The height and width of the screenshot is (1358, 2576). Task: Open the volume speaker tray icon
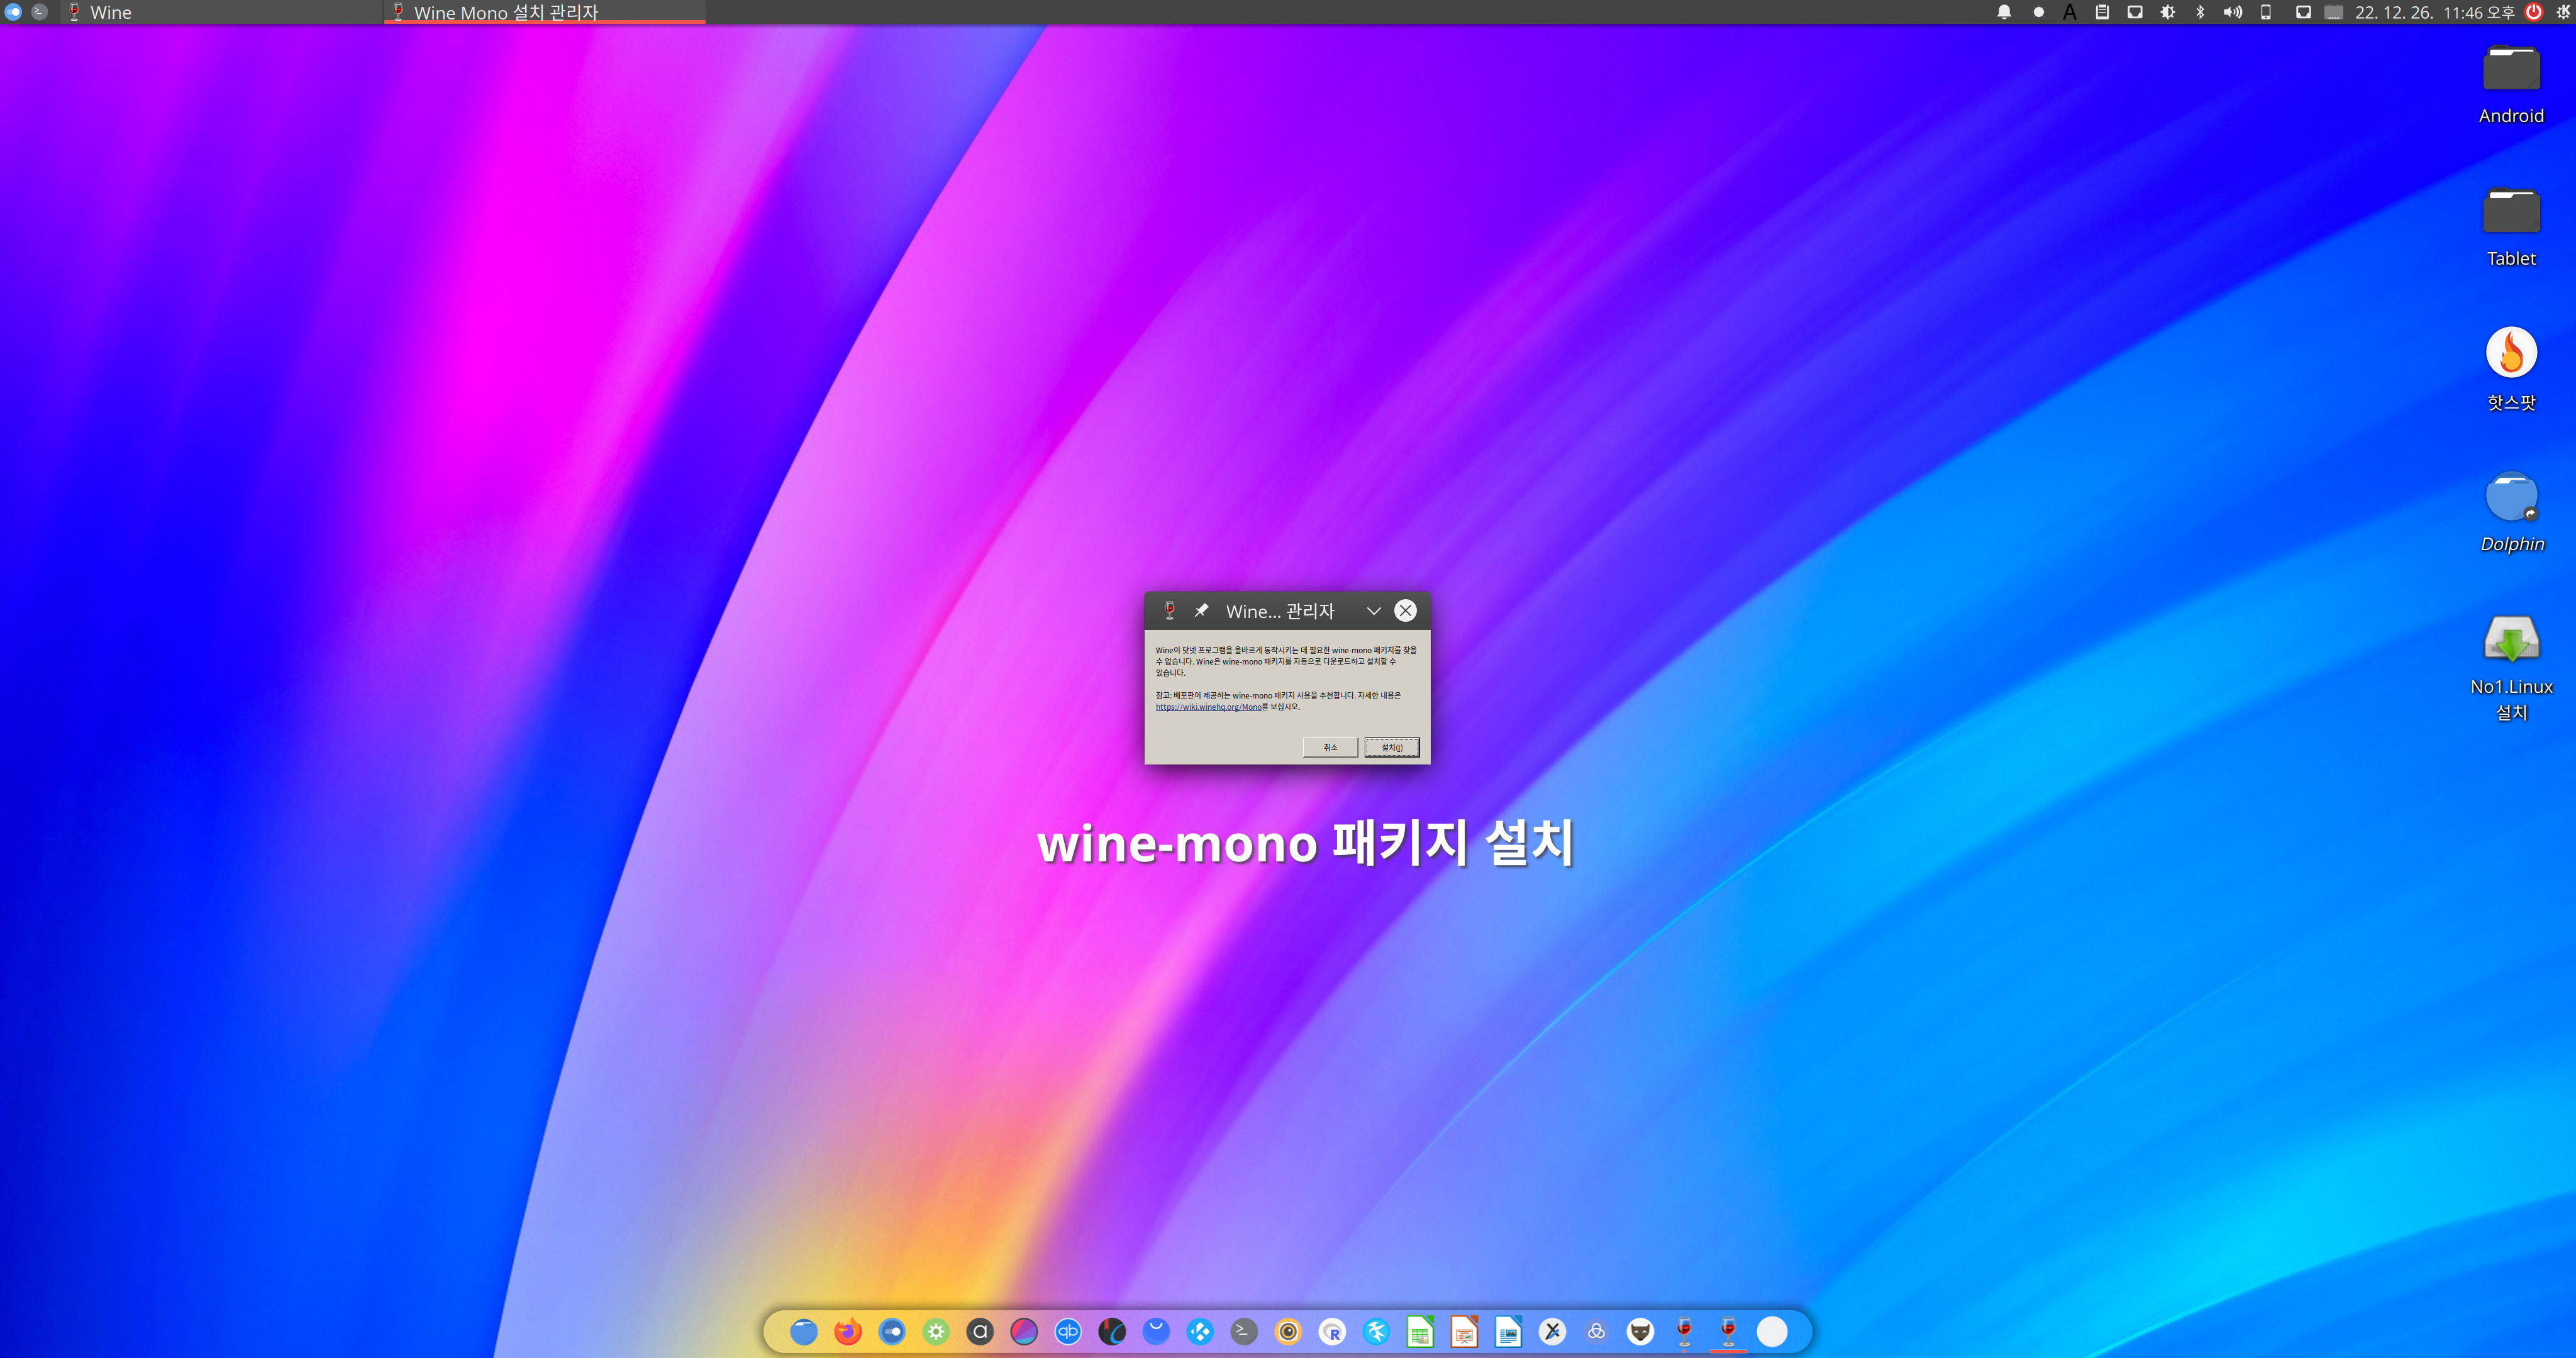point(2232,12)
